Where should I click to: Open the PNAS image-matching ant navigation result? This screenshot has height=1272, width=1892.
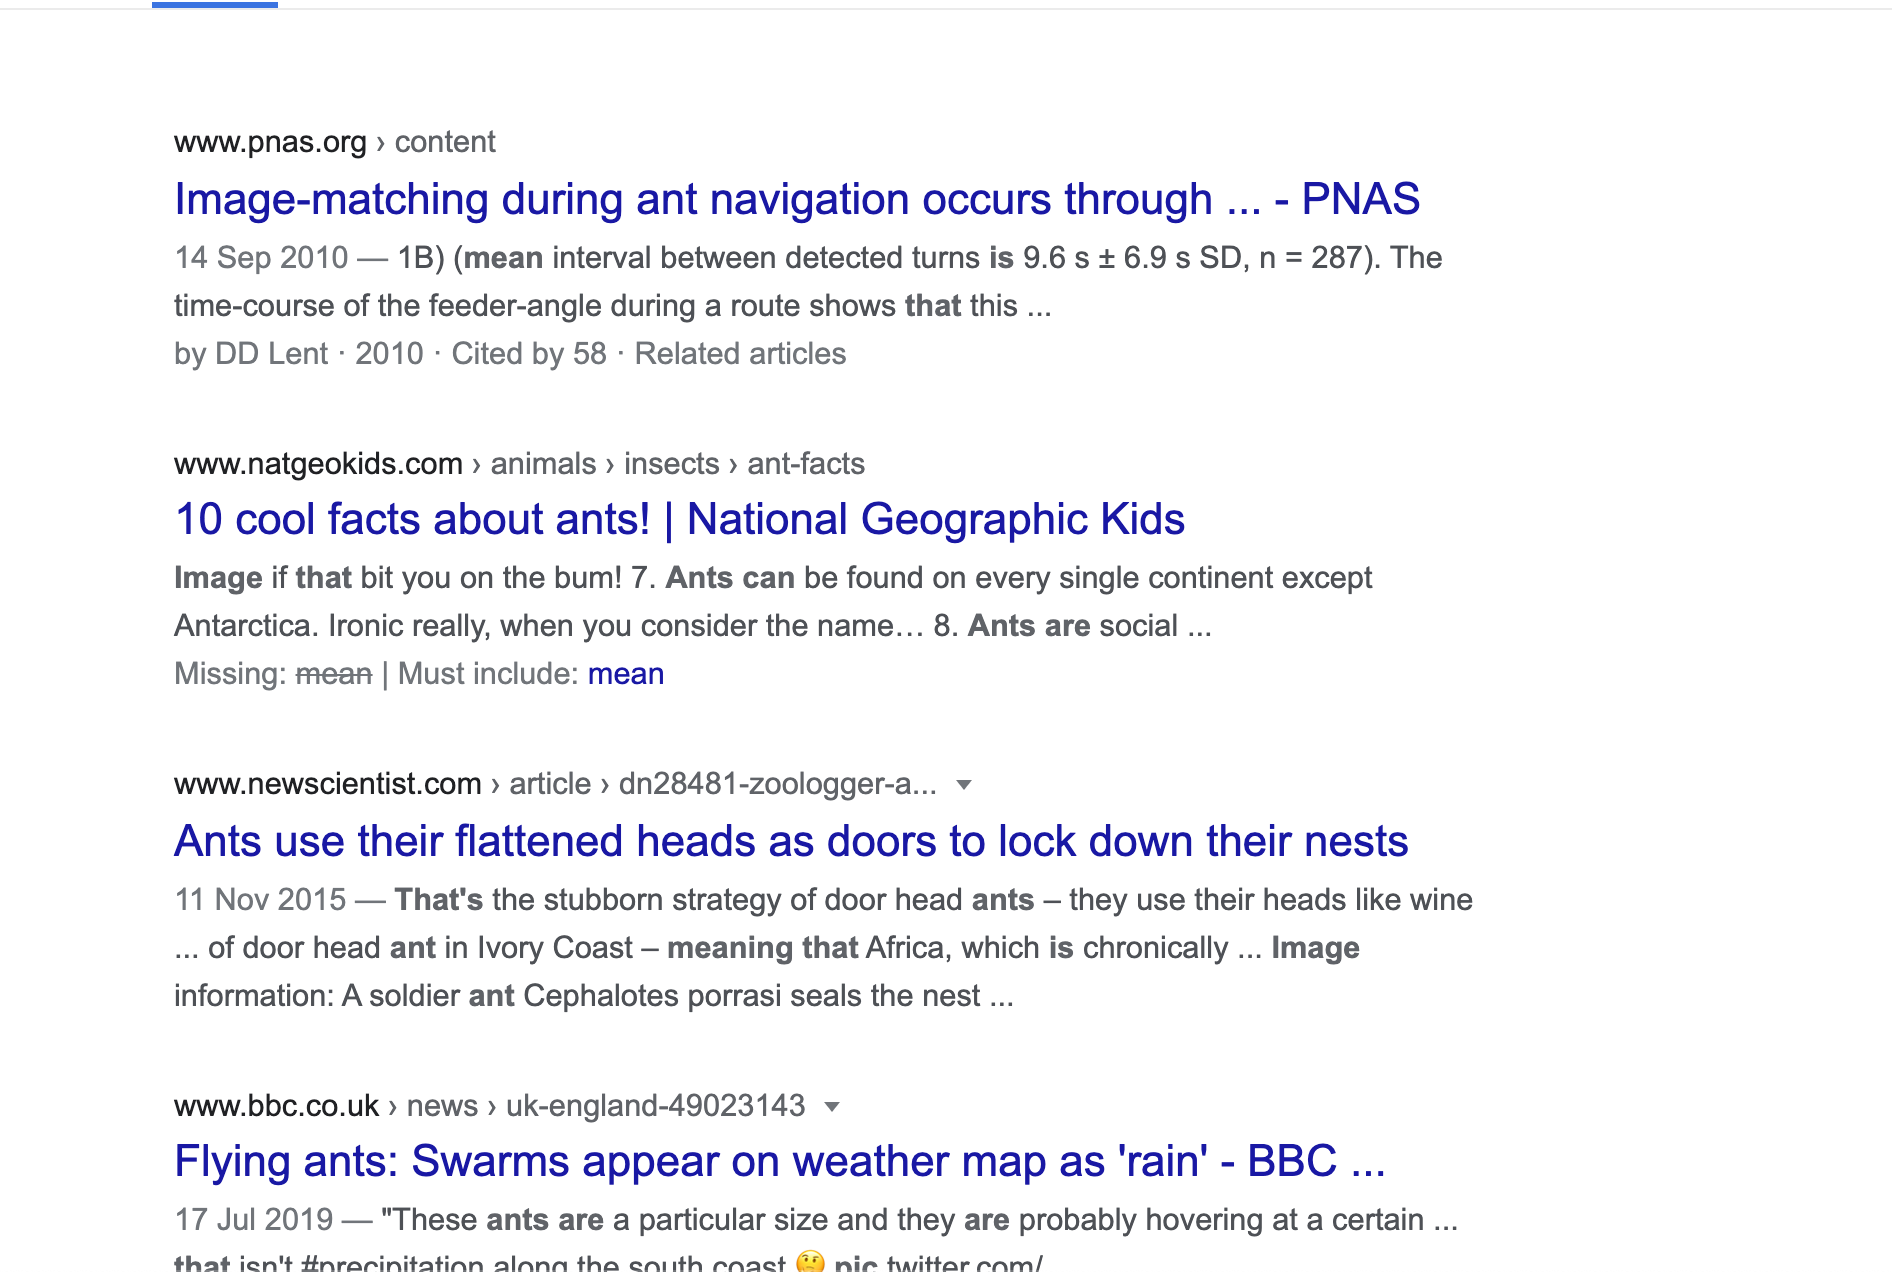point(797,199)
